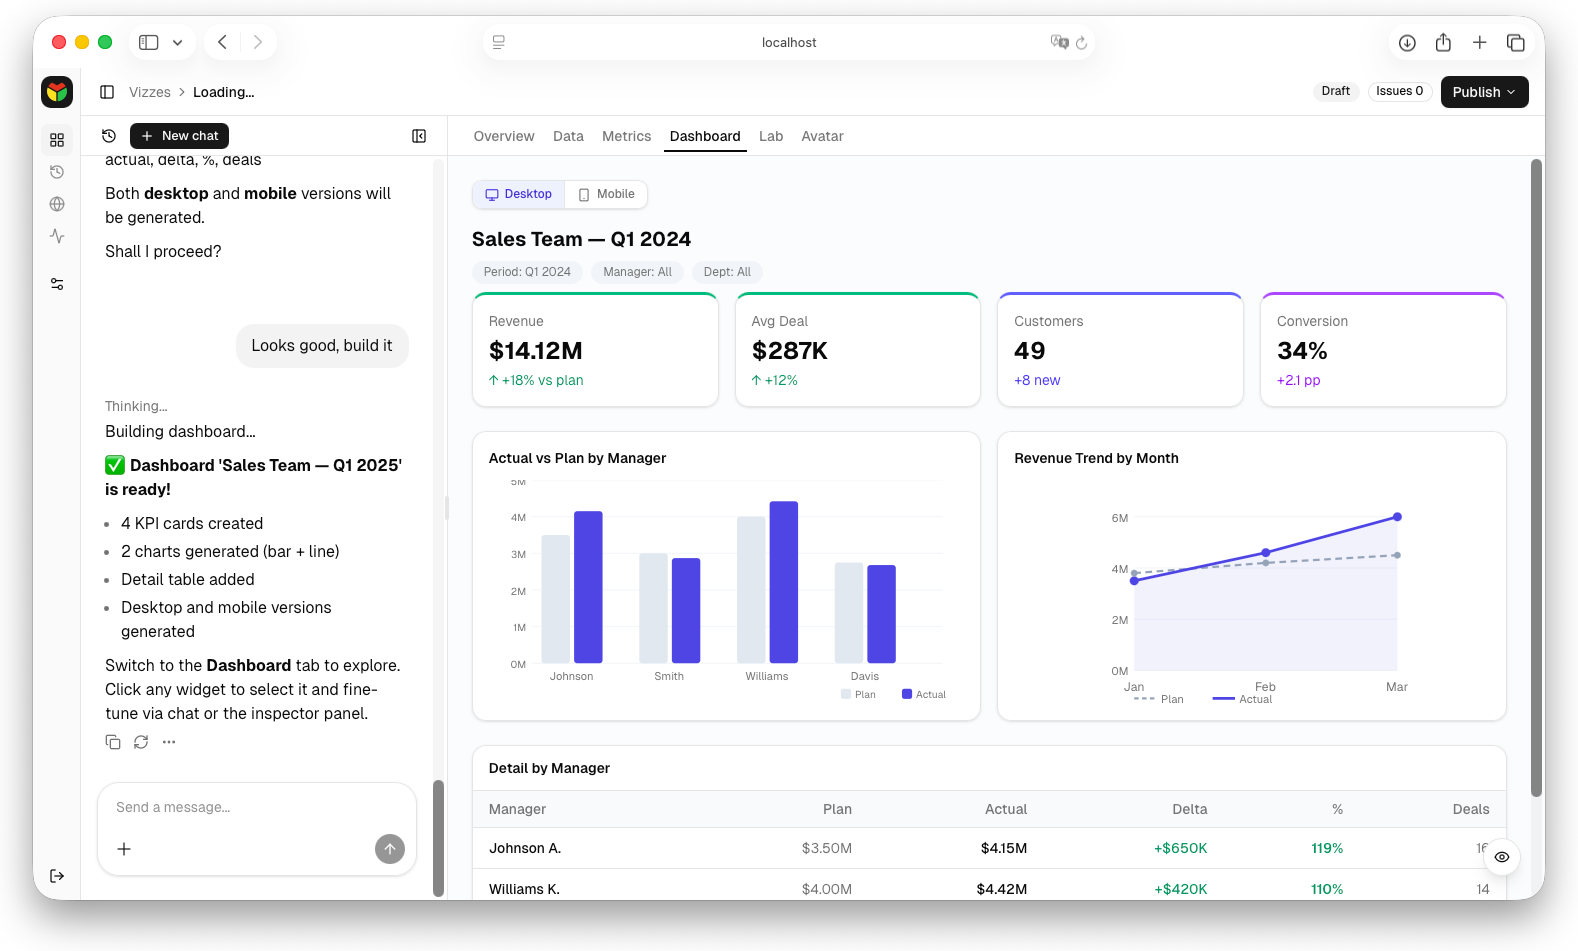Open the activity pulse sidebar icon

point(57,236)
